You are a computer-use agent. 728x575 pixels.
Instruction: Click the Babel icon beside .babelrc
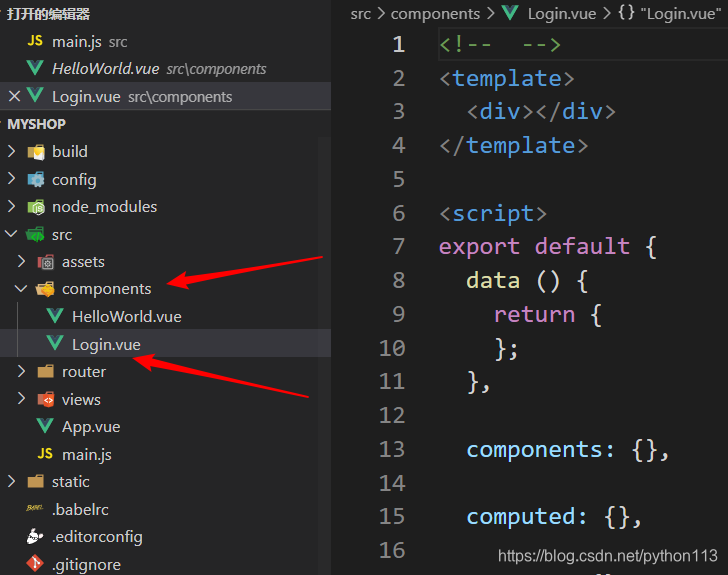[x=35, y=508]
